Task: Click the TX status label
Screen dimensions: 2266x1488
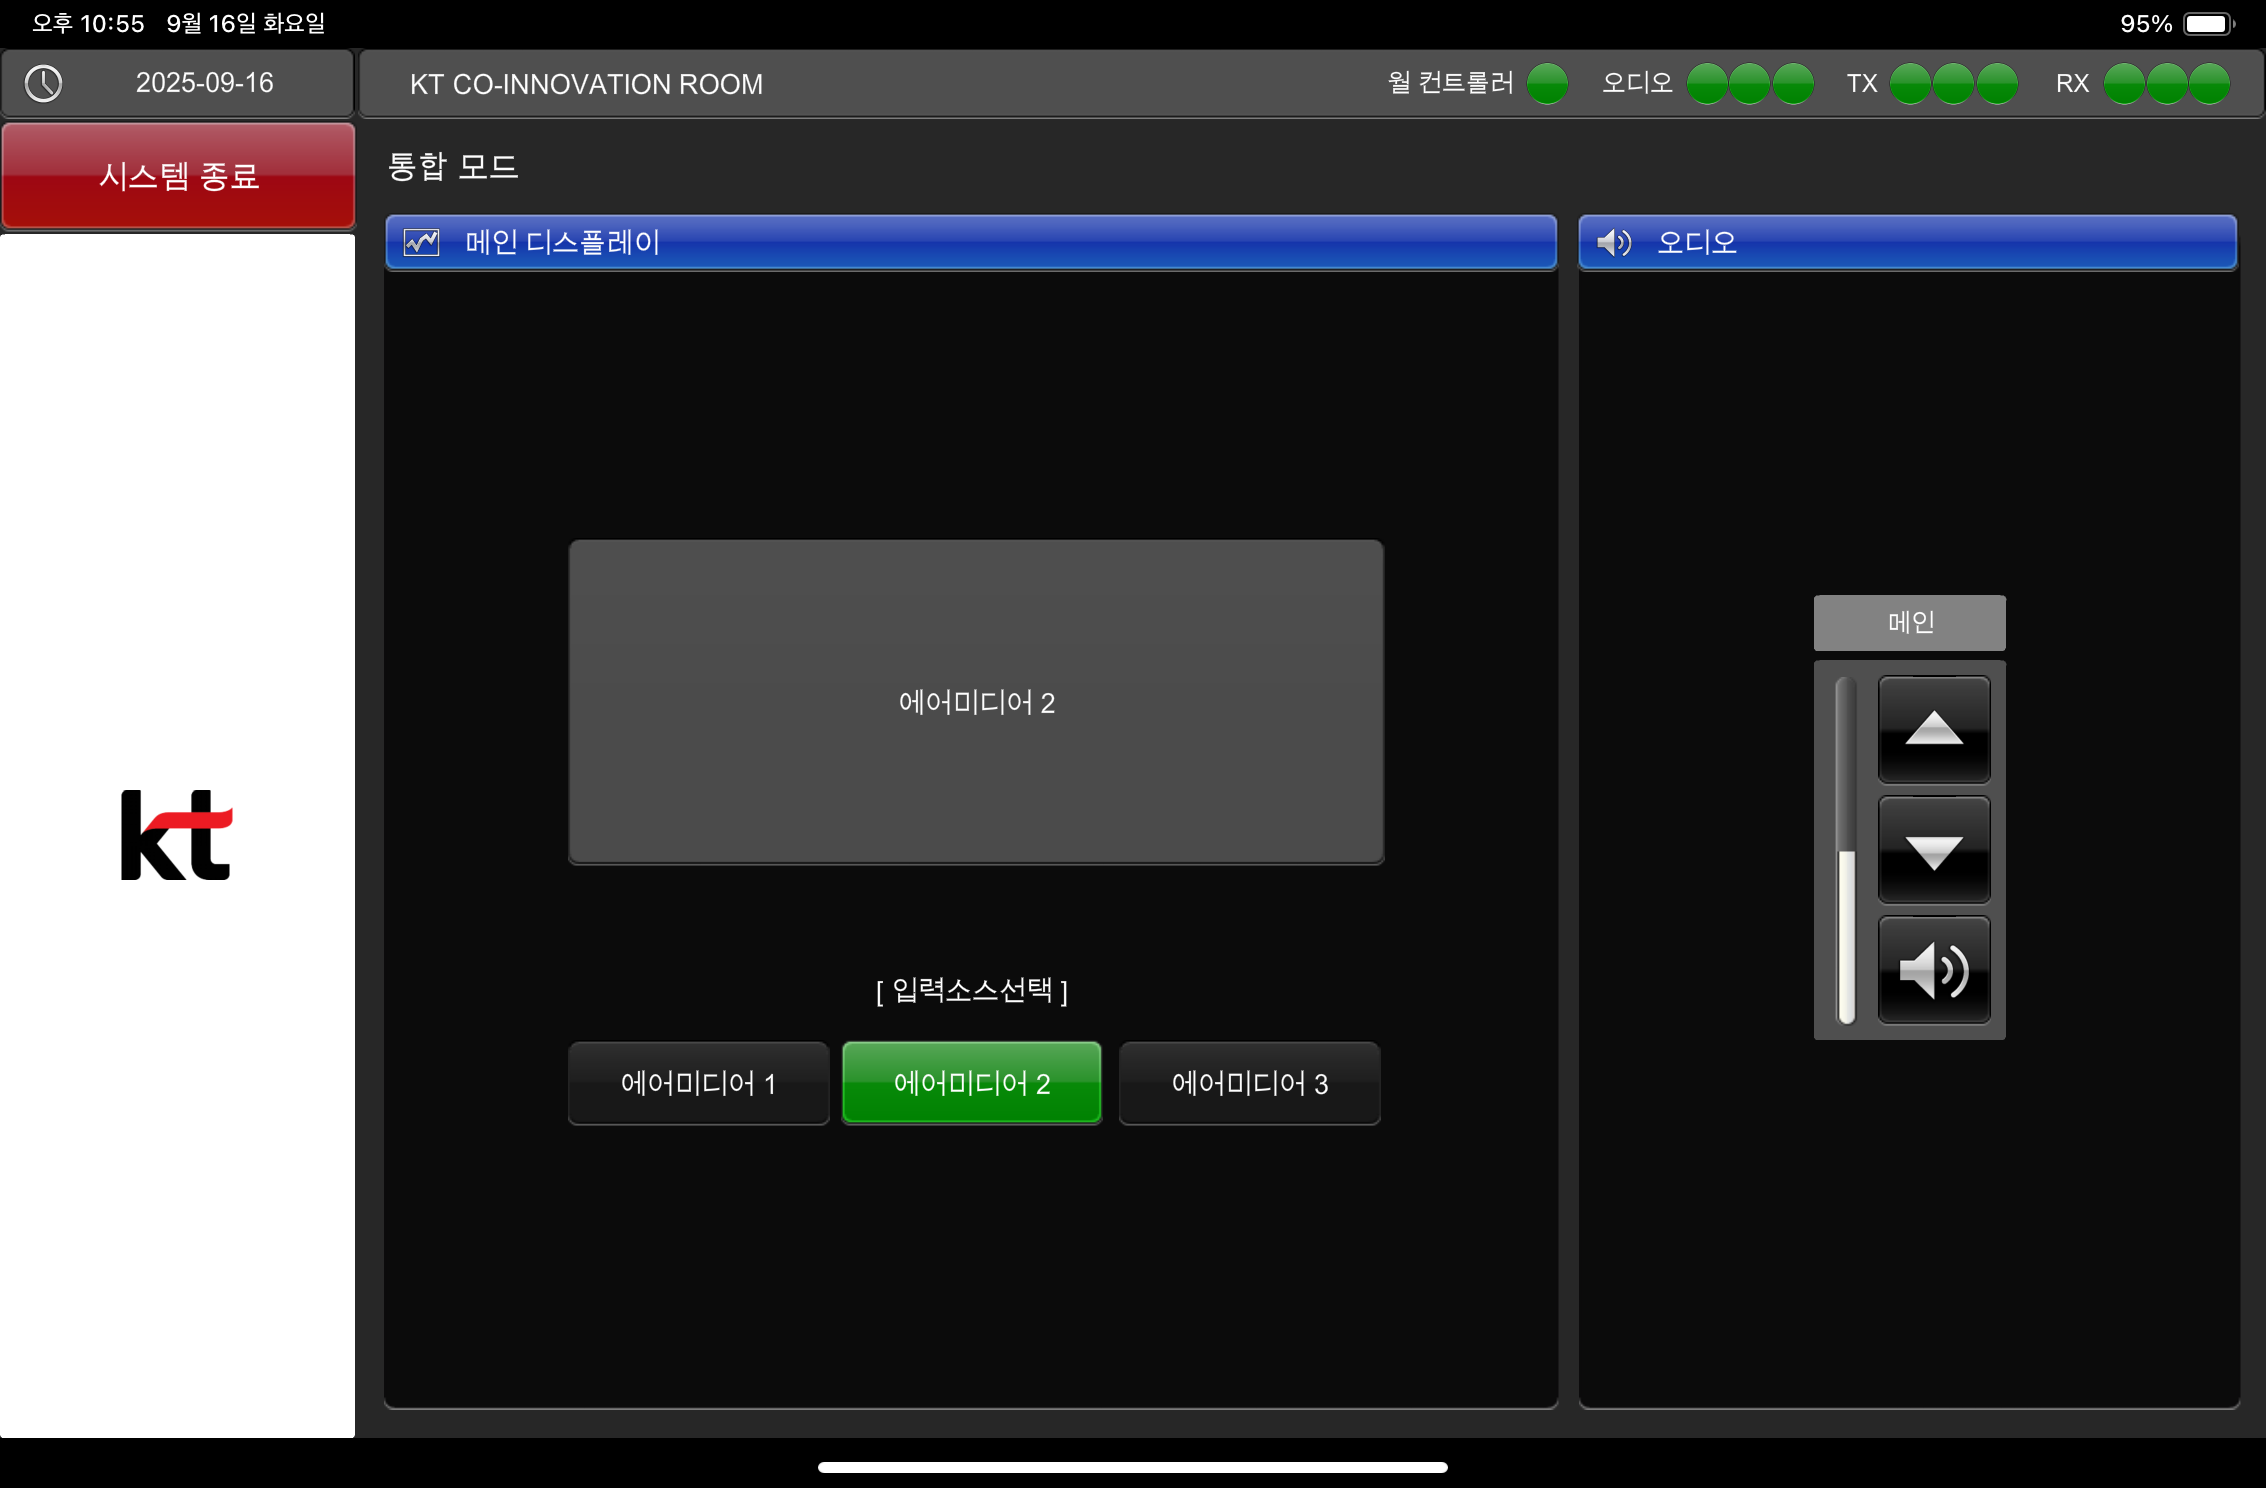Action: [x=1862, y=84]
